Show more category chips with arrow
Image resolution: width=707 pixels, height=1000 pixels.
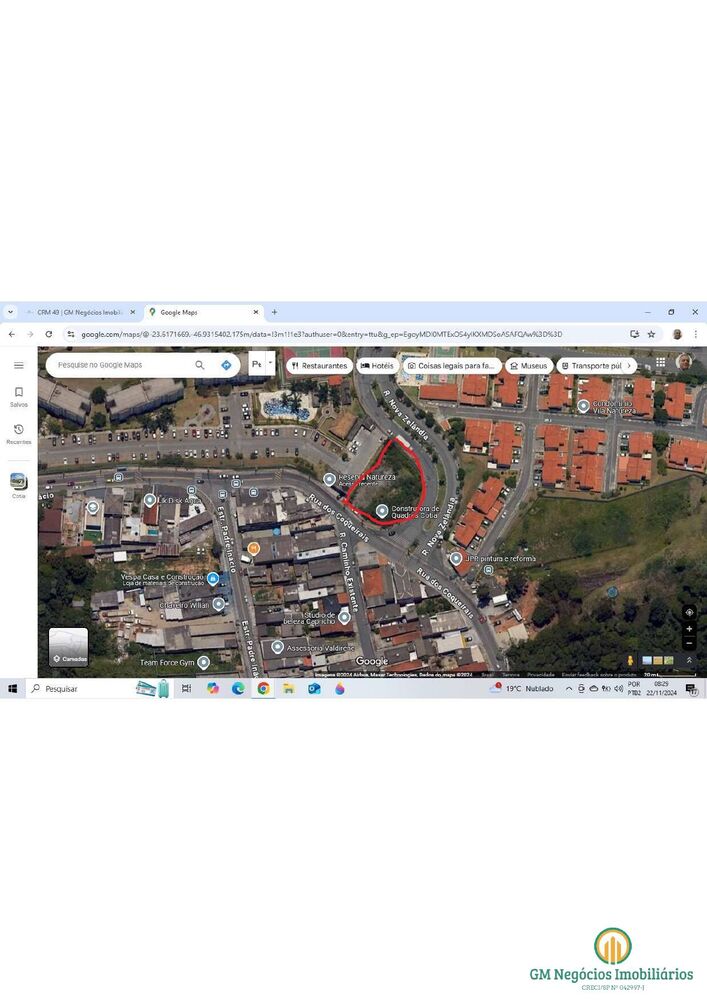(x=629, y=365)
